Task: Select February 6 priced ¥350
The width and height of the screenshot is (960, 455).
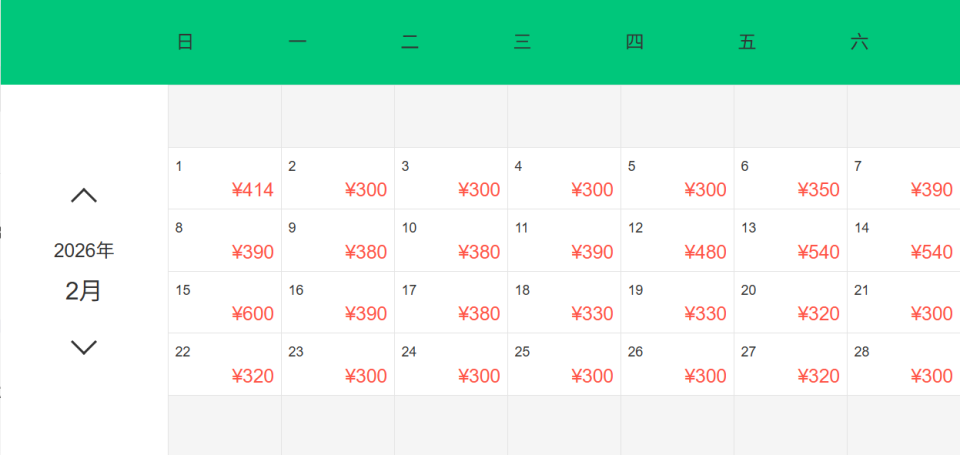Action: (790, 179)
